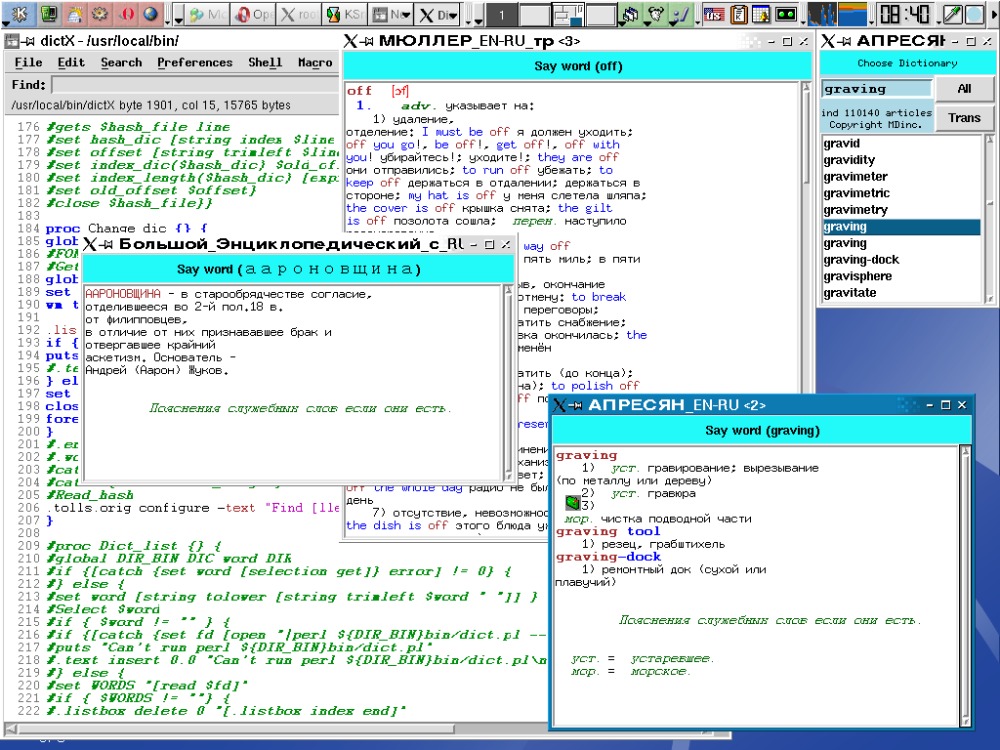The width and height of the screenshot is (1000, 750).
Task: Switch to virtual desktop 1 in pager
Action: tap(501, 14)
